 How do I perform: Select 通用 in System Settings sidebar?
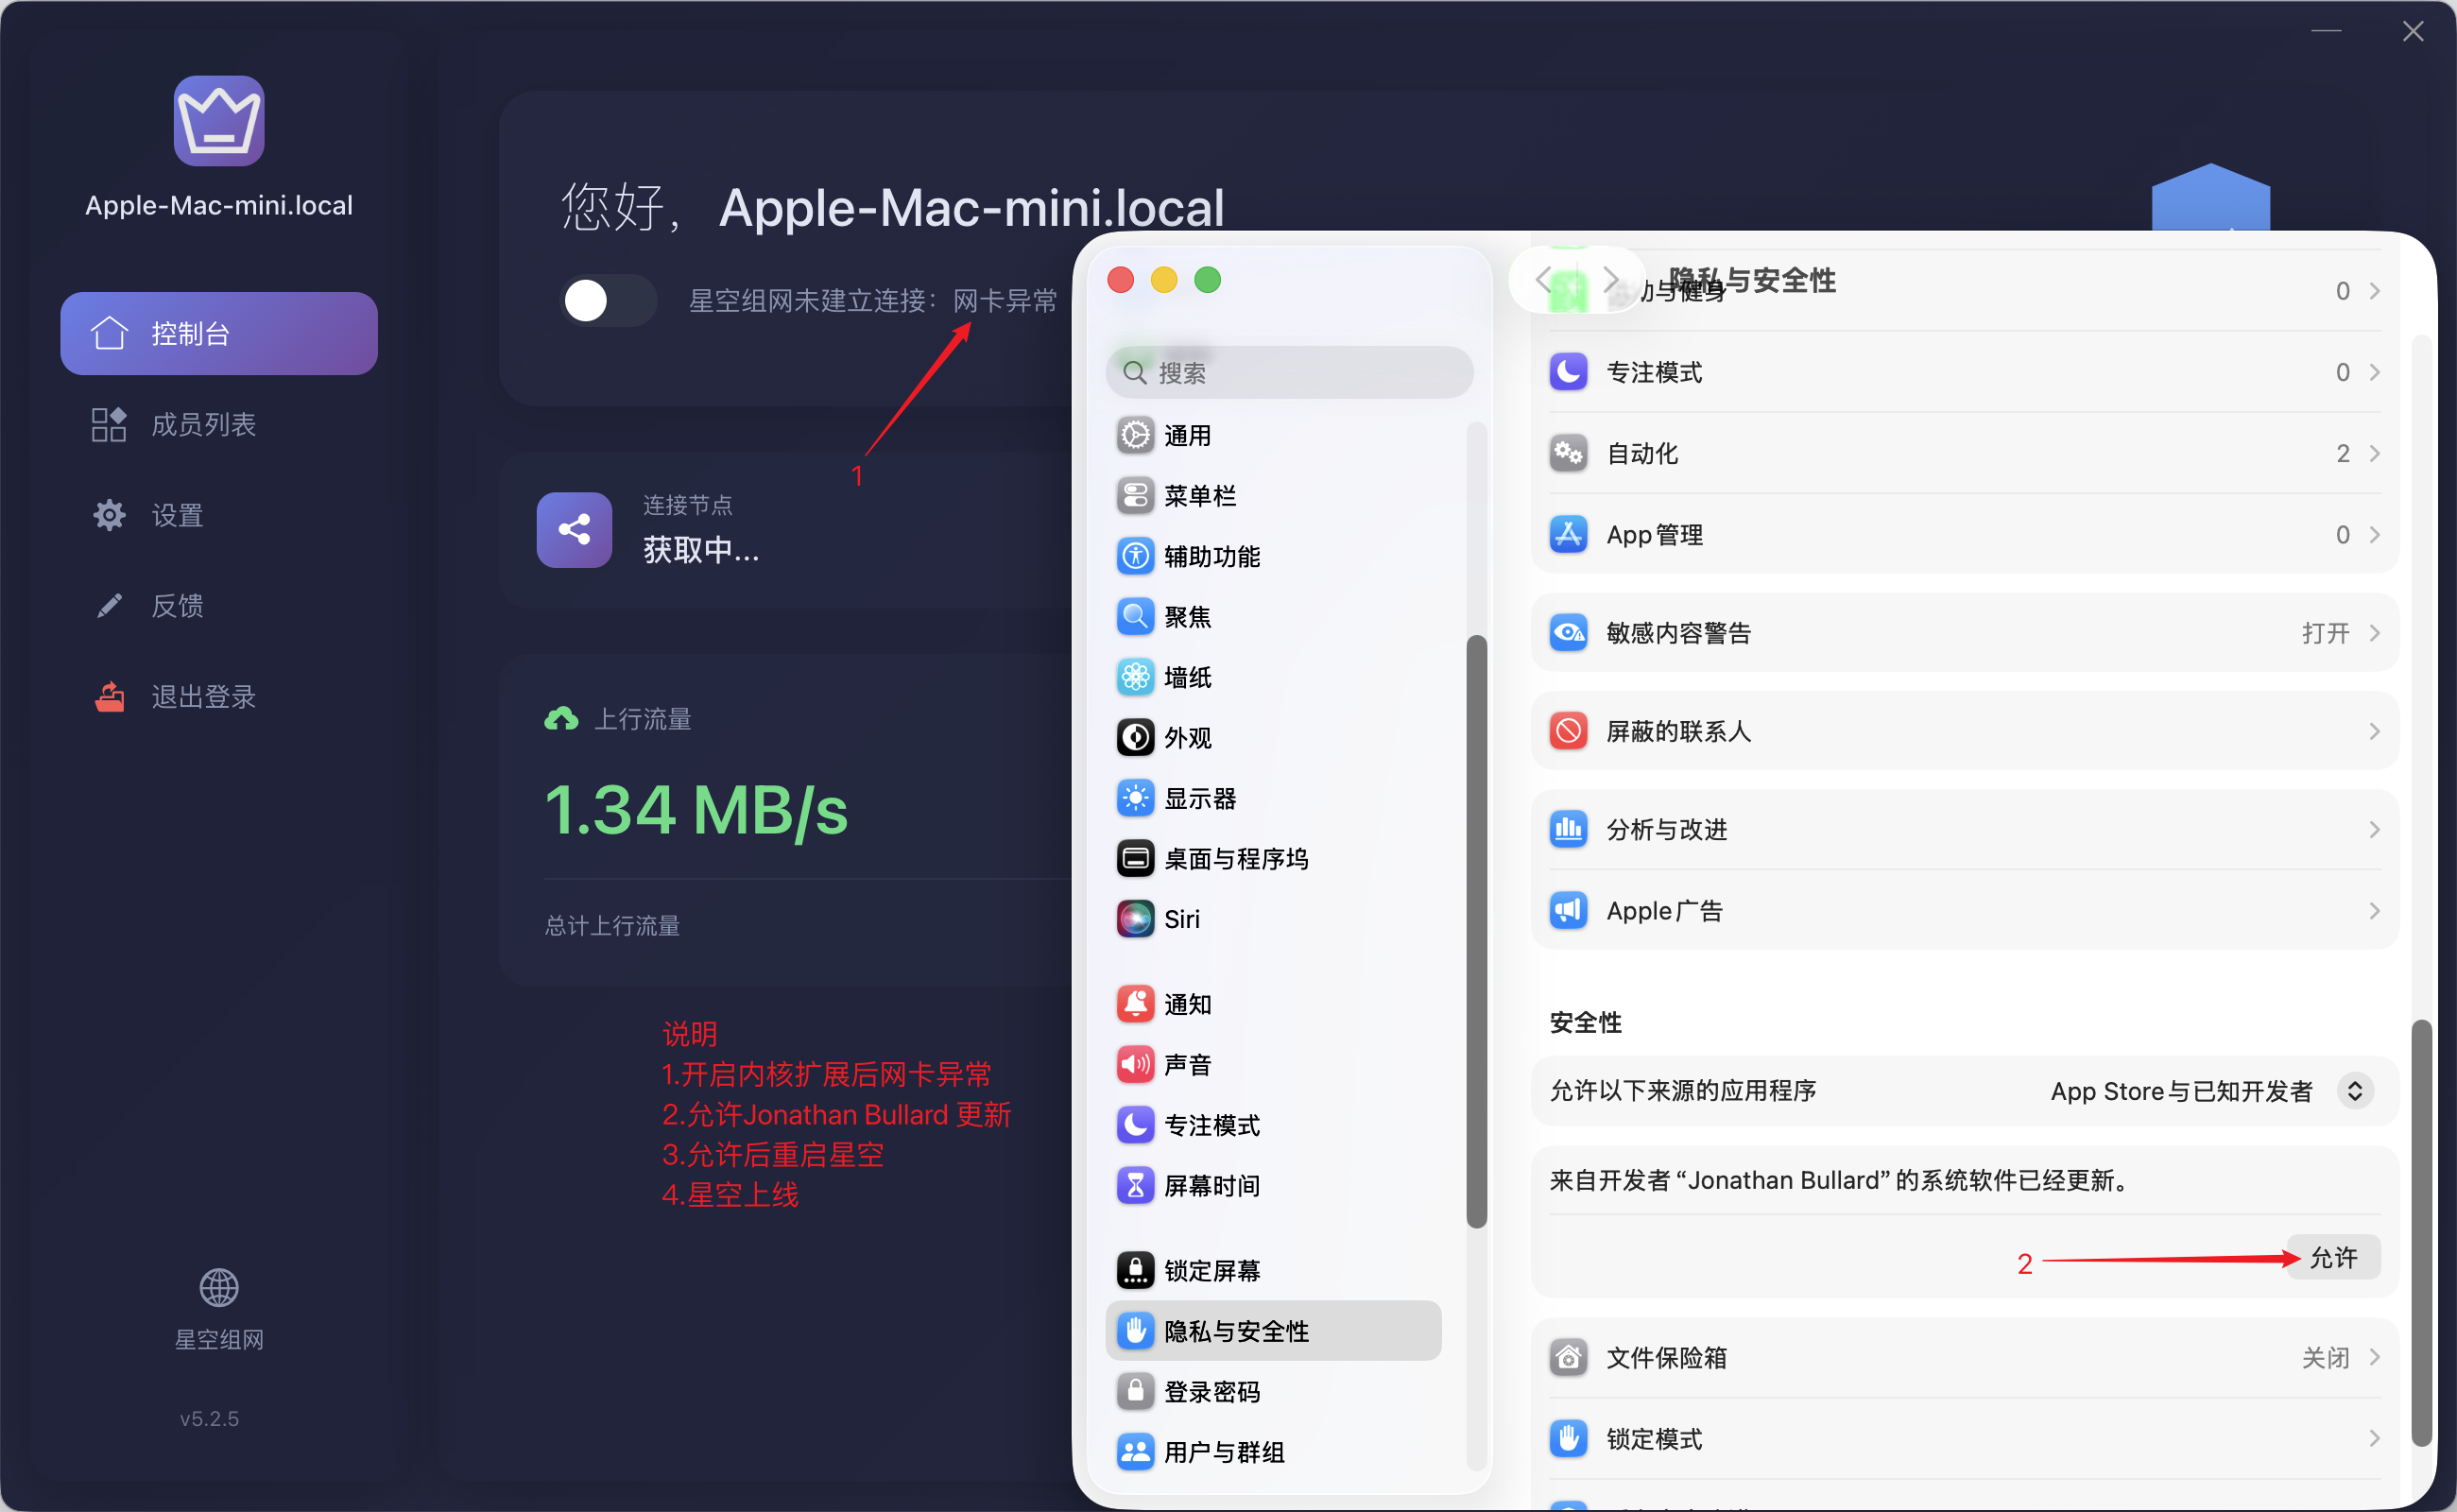1186,435
